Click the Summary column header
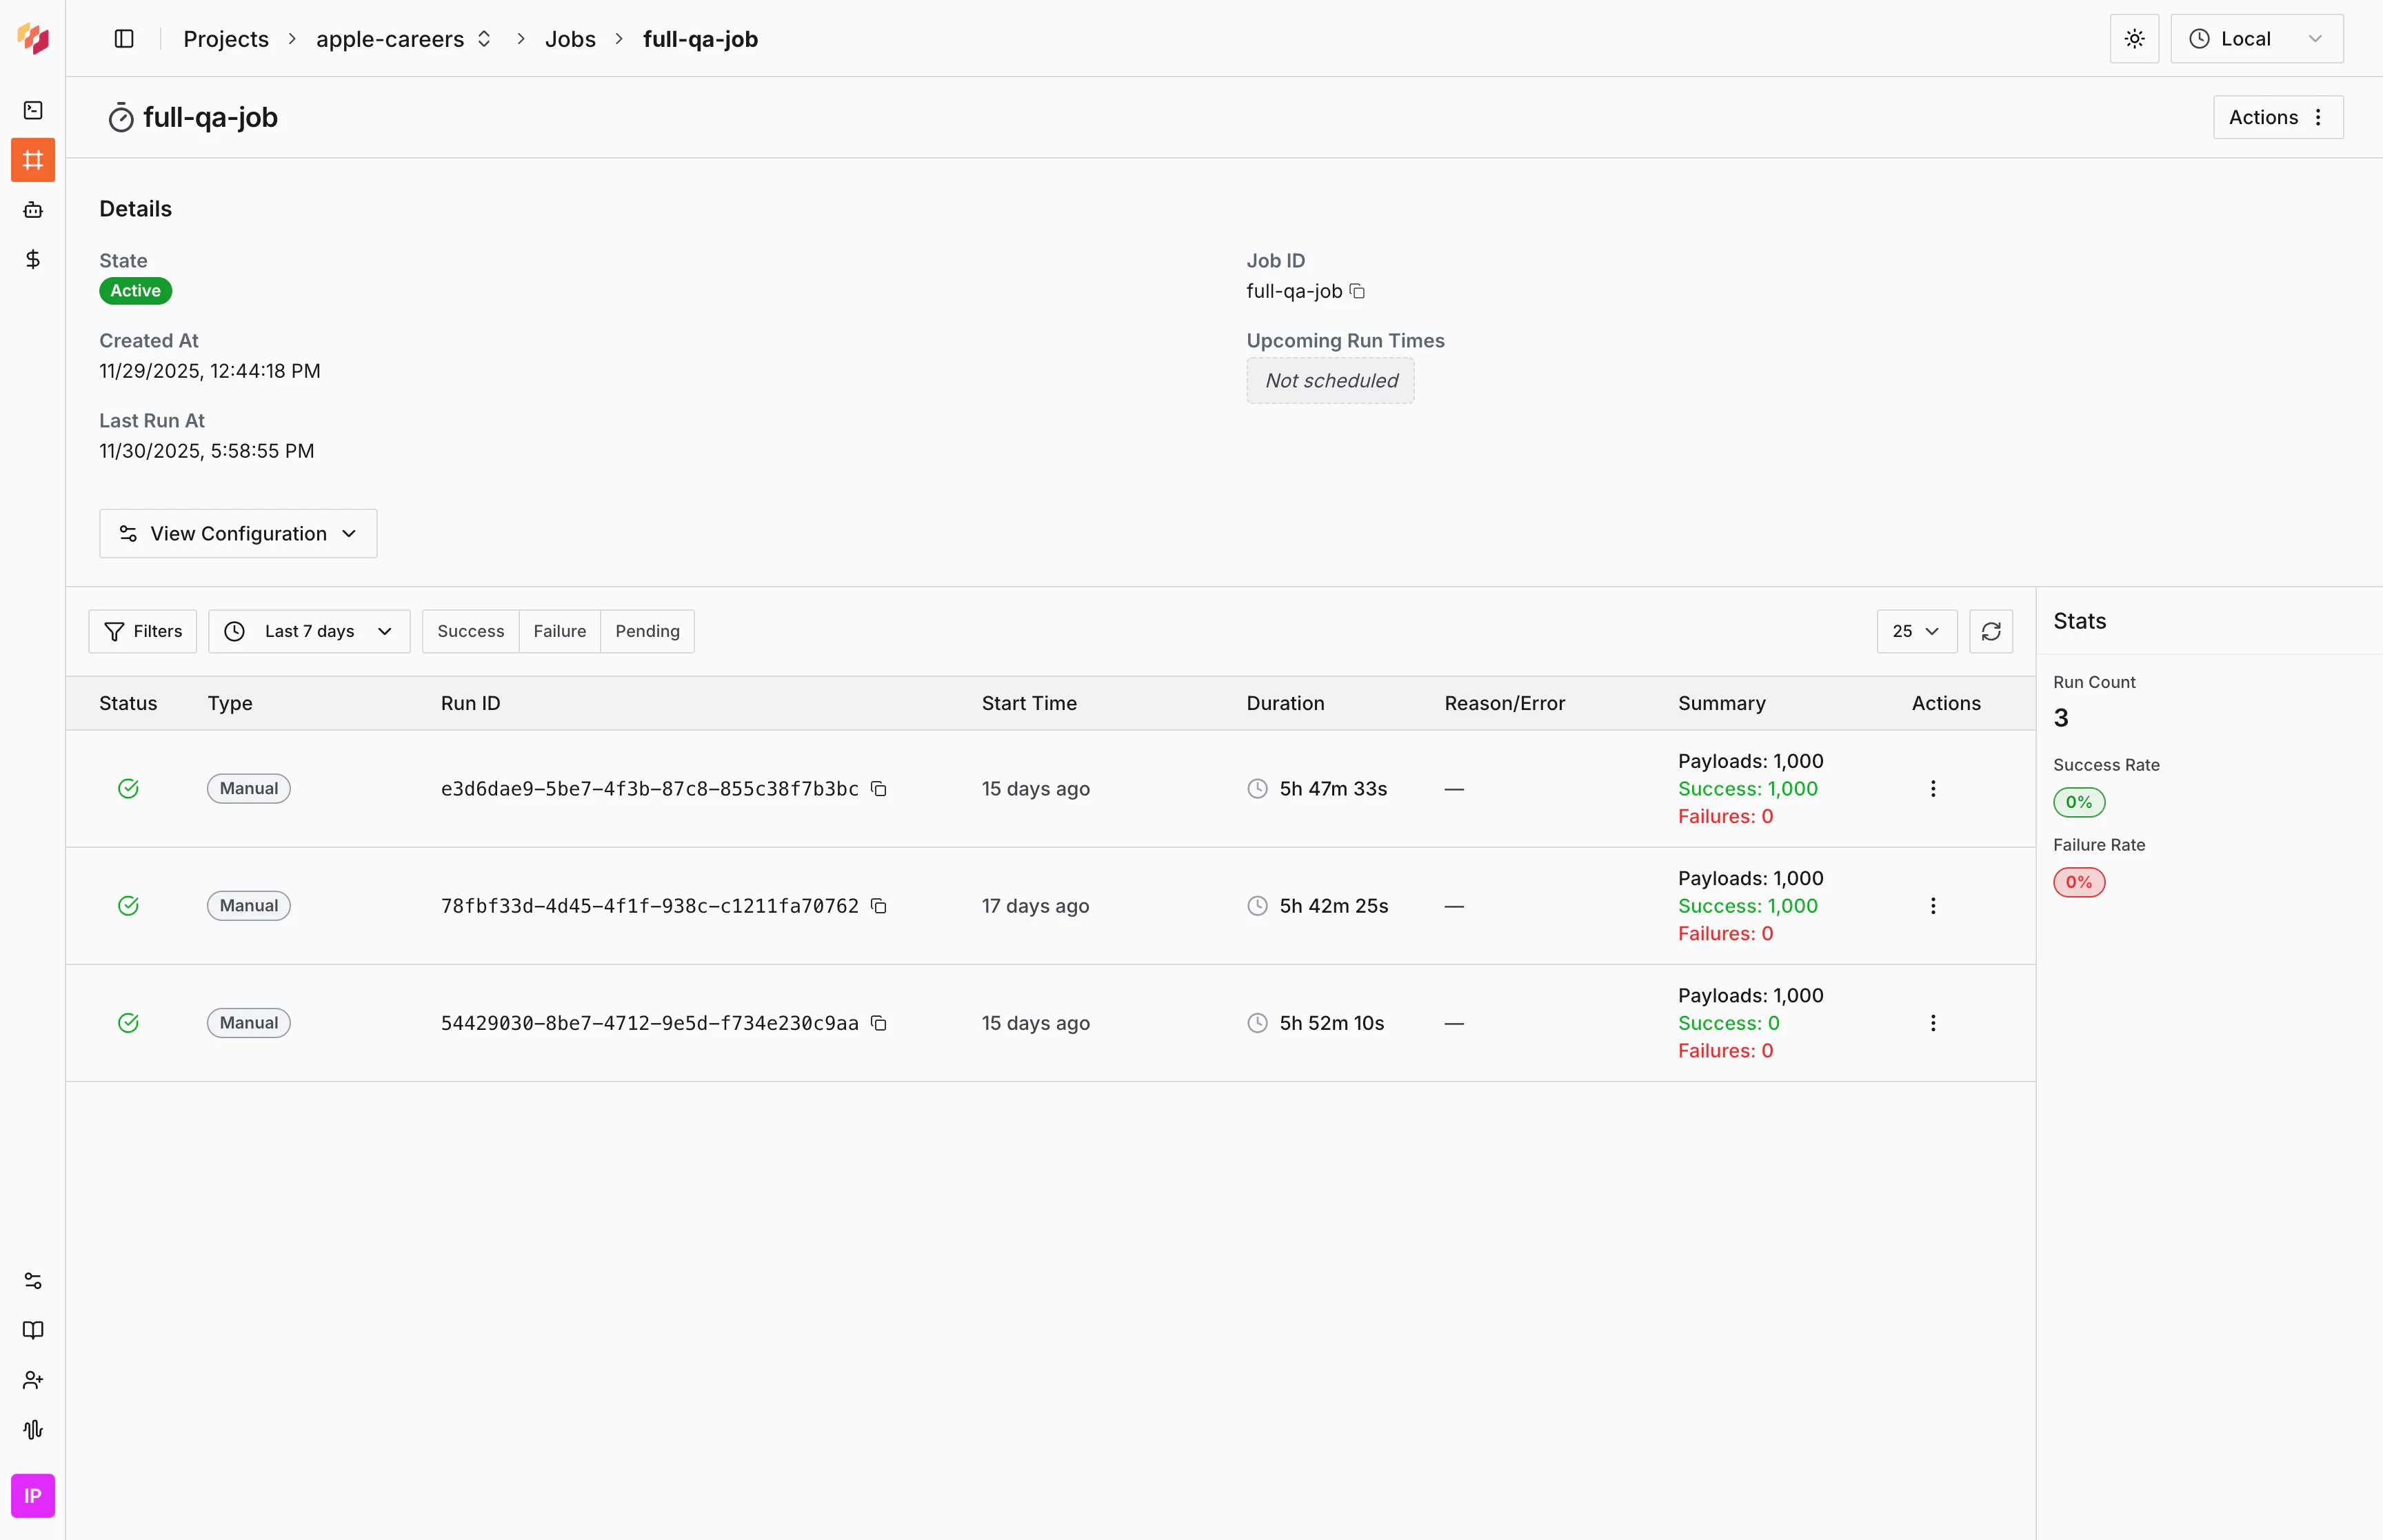This screenshot has width=2383, height=1540. tap(1722, 703)
